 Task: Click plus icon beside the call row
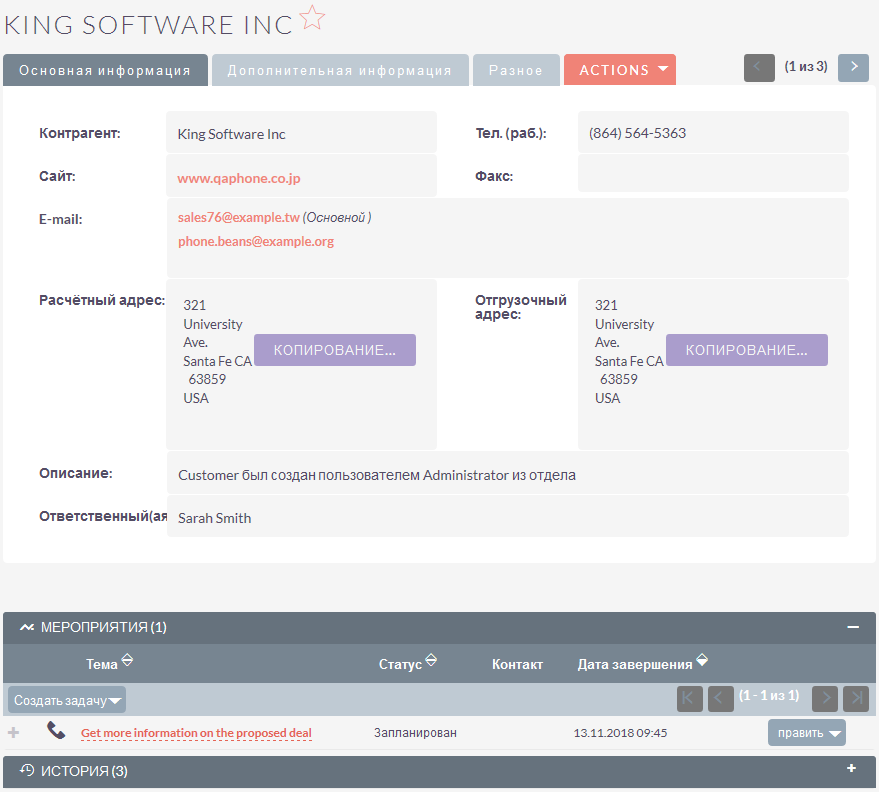click(14, 733)
